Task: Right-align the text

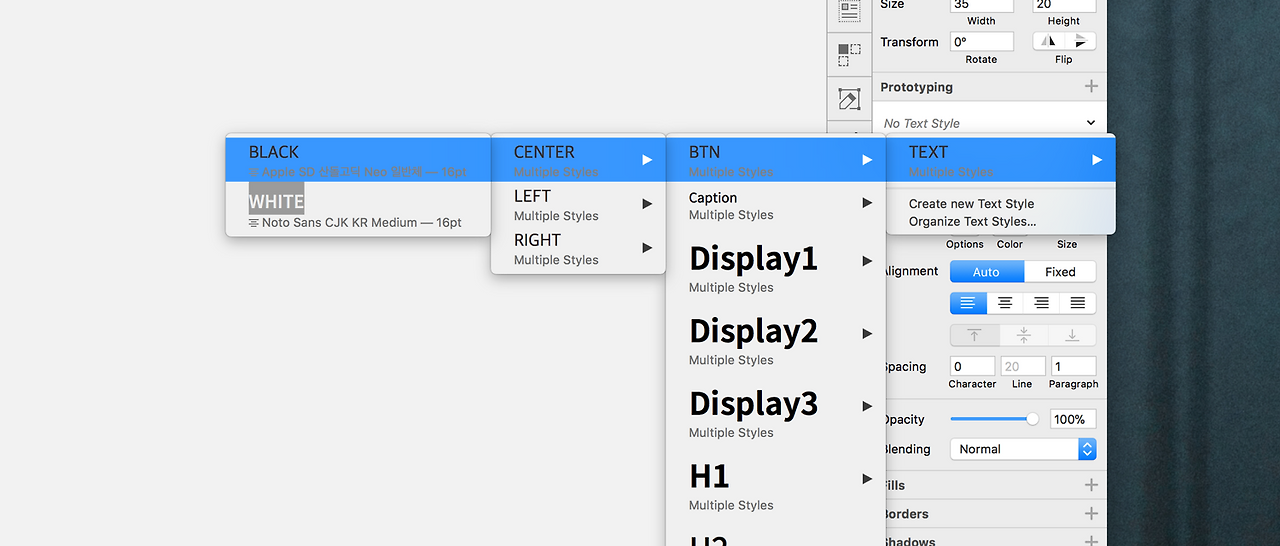Action: pyautogui.click(x=1041, y=303)
